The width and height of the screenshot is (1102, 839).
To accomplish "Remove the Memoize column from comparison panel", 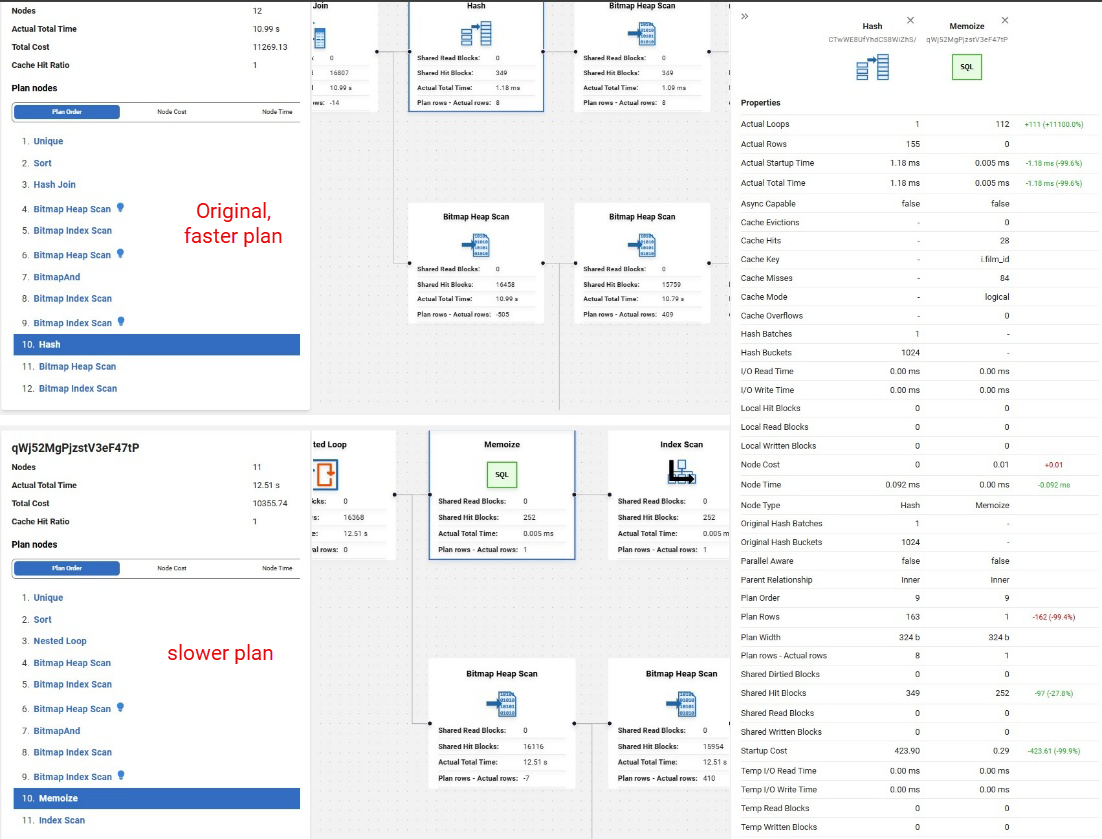I will [1005, 20].
